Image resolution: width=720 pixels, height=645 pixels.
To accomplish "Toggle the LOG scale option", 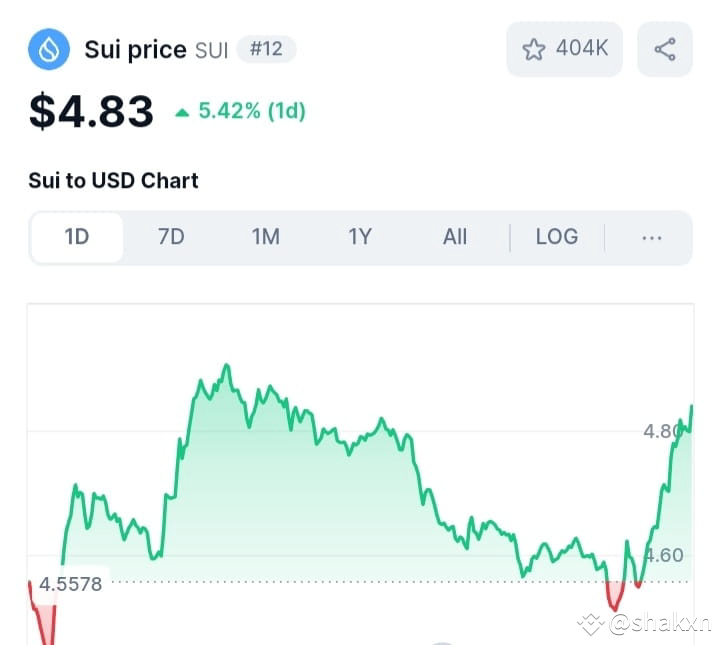I will [x=557, y=237].
